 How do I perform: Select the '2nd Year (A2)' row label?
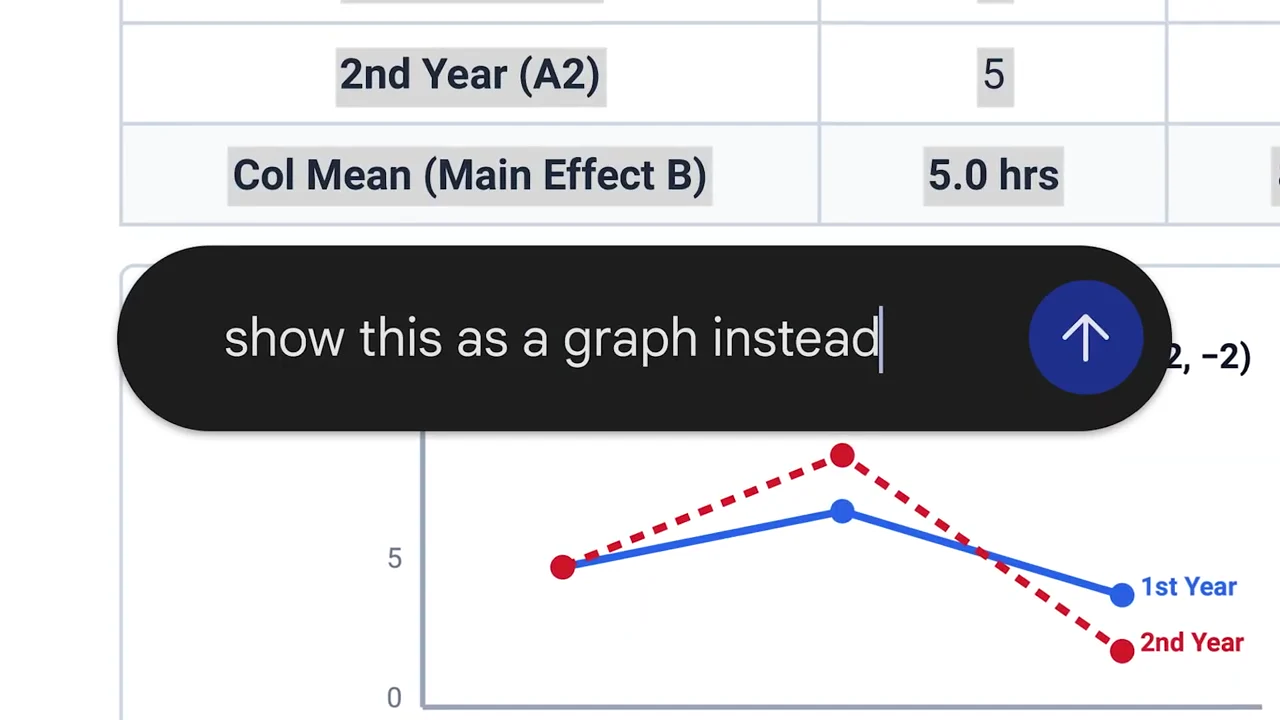(470, 75)
